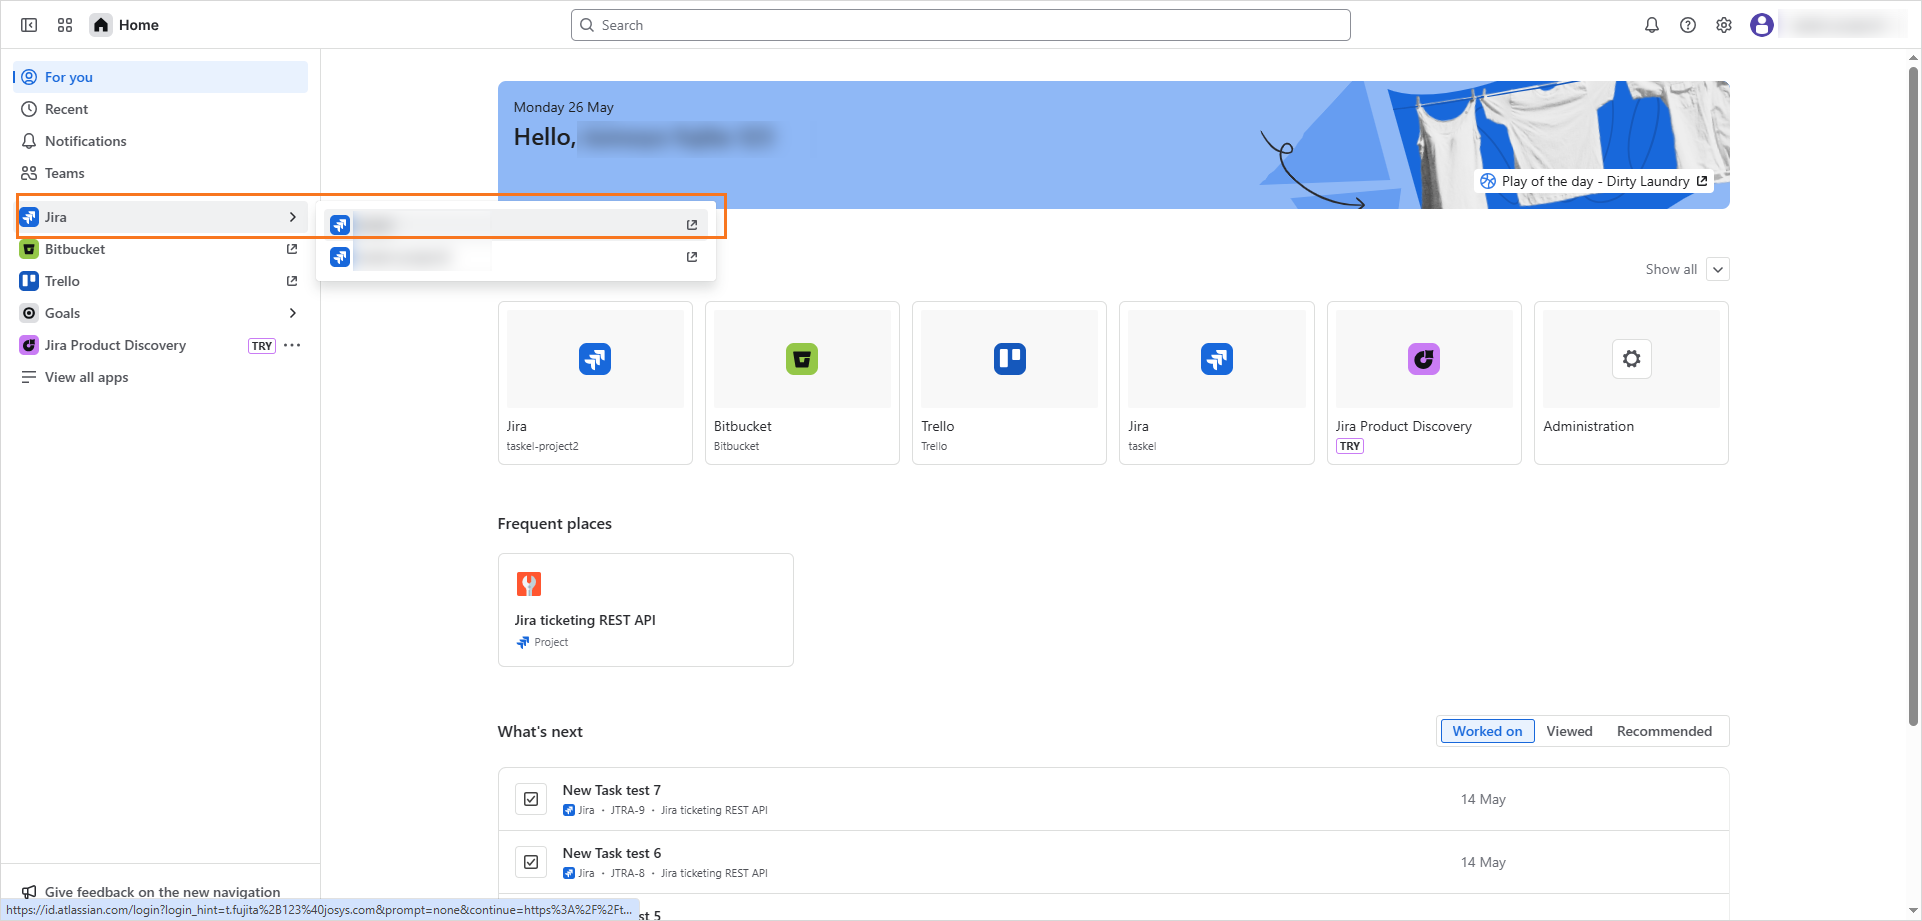The width and height of the screenshot is (1922, 921).
Task: Click the 'Show all' text label
Action: pyautogui.click(x=1671, y=269)
